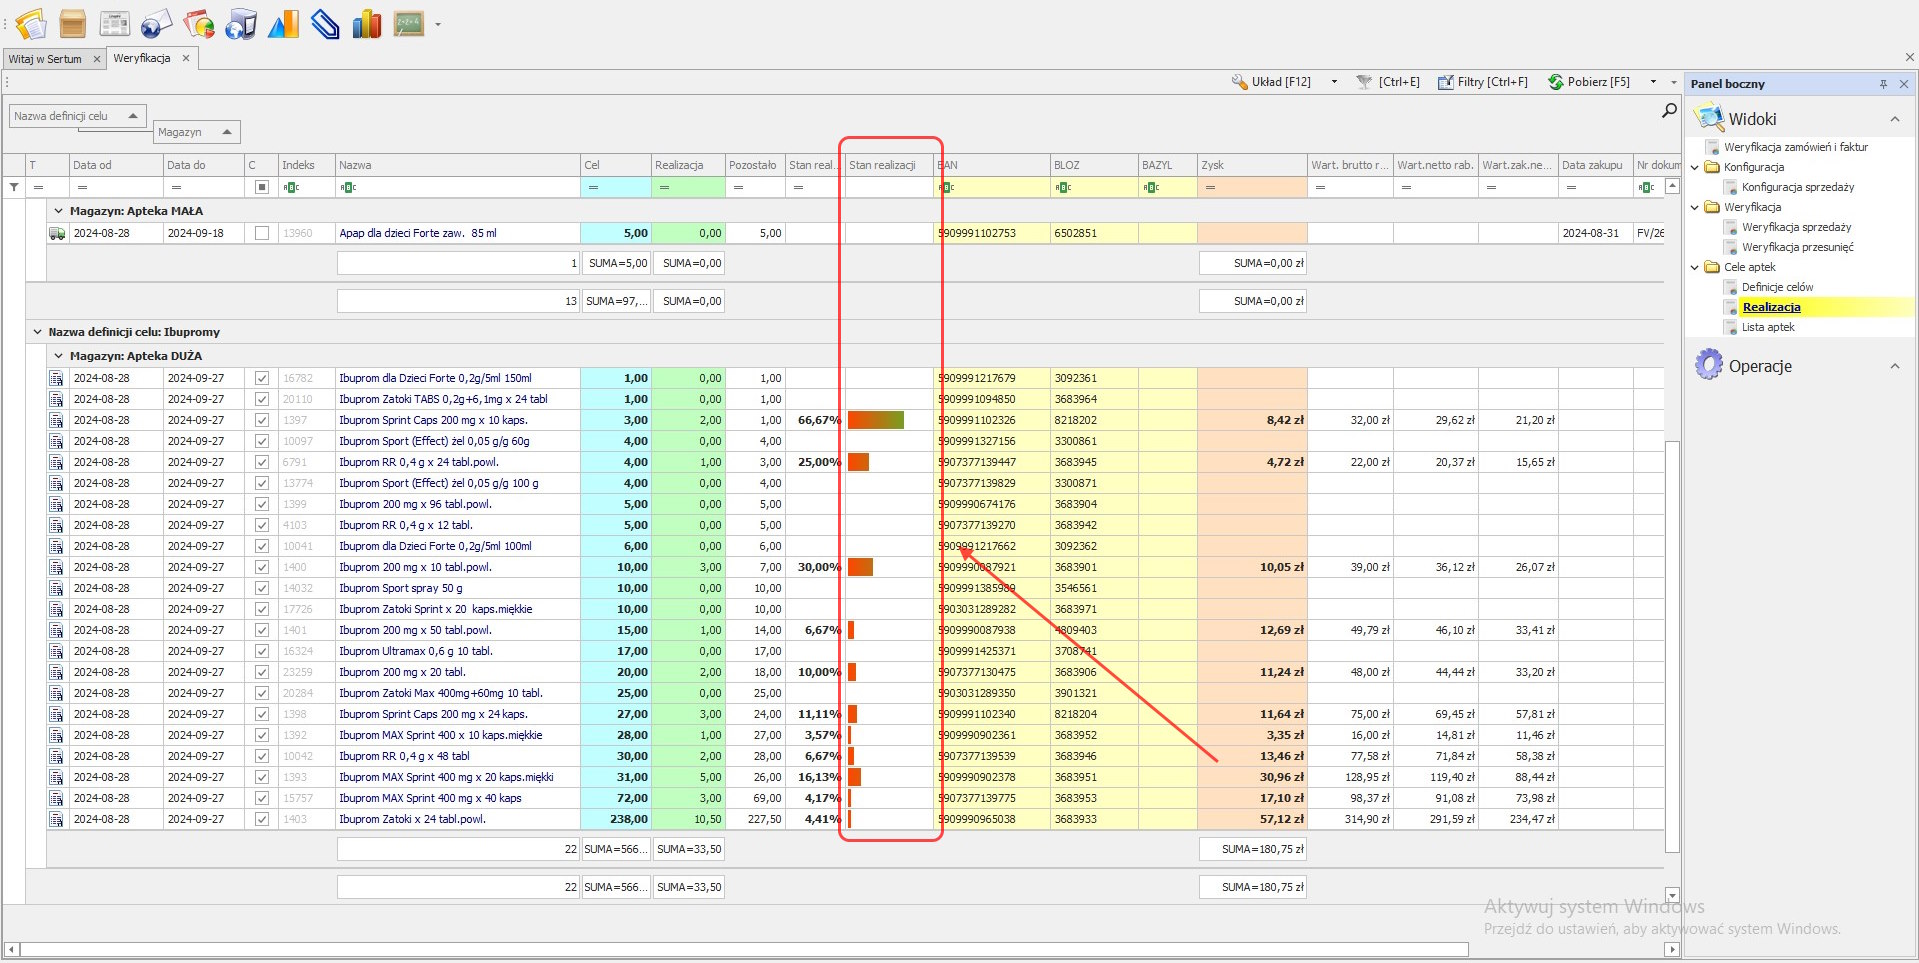Click the wooden box warehouse toolbar icon
1919x963 pixels.
coord(72,23)
